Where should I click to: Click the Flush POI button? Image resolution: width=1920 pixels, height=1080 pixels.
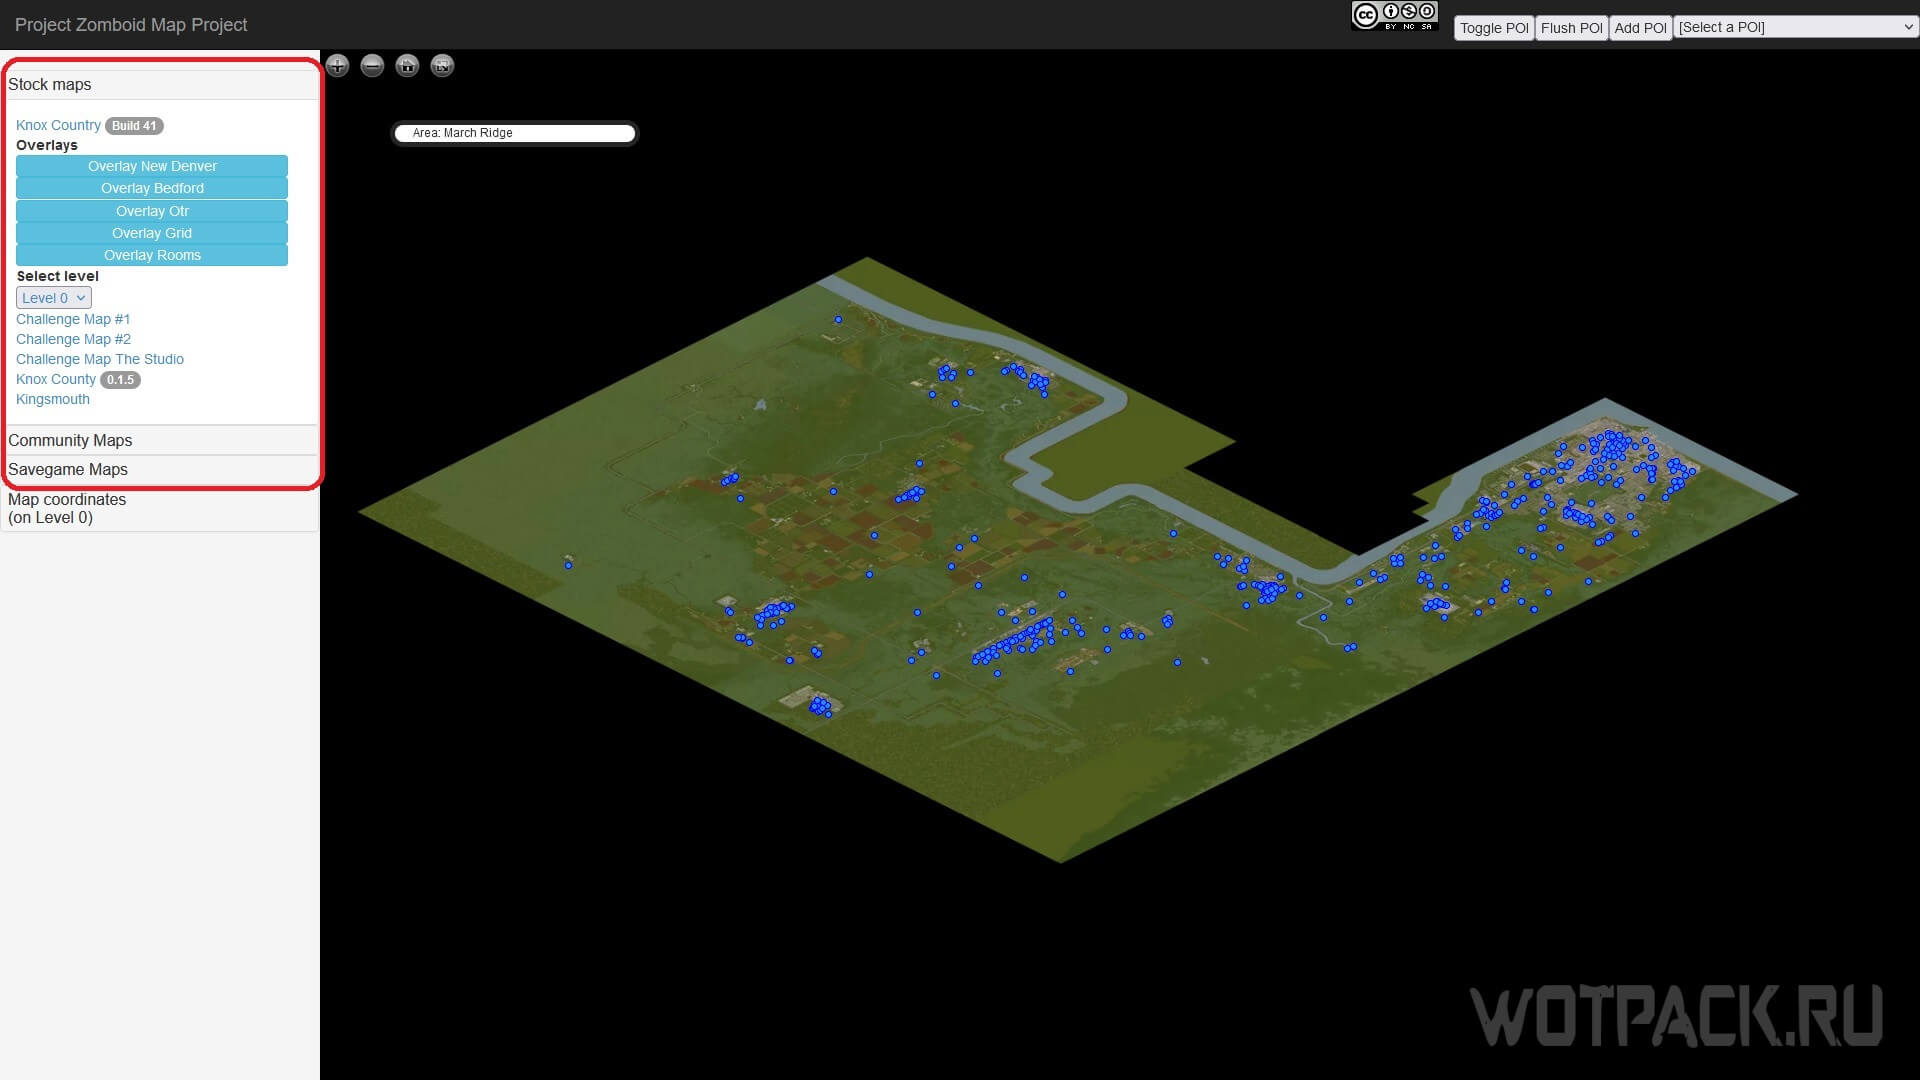pos(1569,26)
